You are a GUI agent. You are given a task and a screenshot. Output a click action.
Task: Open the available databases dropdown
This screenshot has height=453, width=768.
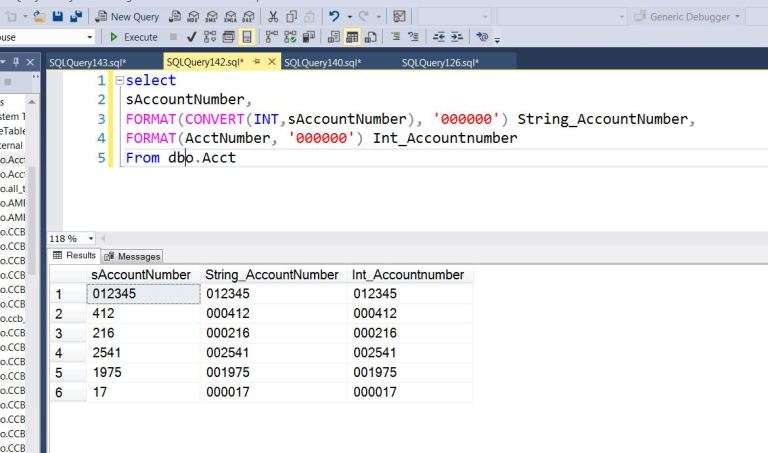pyautogui.click(x=91, y=37)
